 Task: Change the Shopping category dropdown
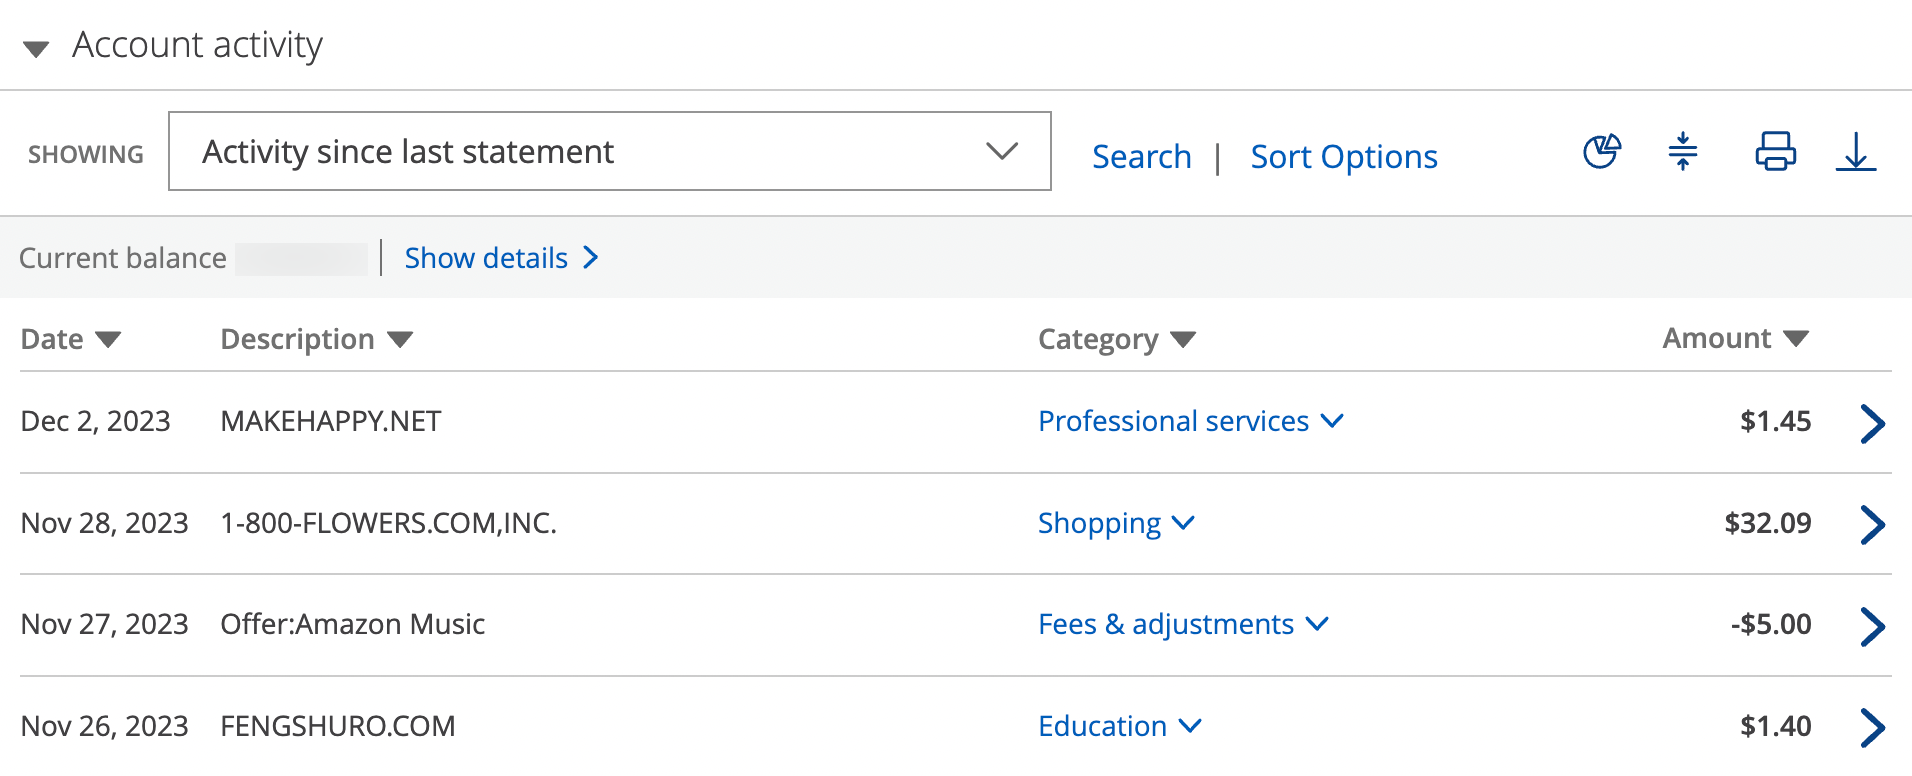[x=1116, y=523]
